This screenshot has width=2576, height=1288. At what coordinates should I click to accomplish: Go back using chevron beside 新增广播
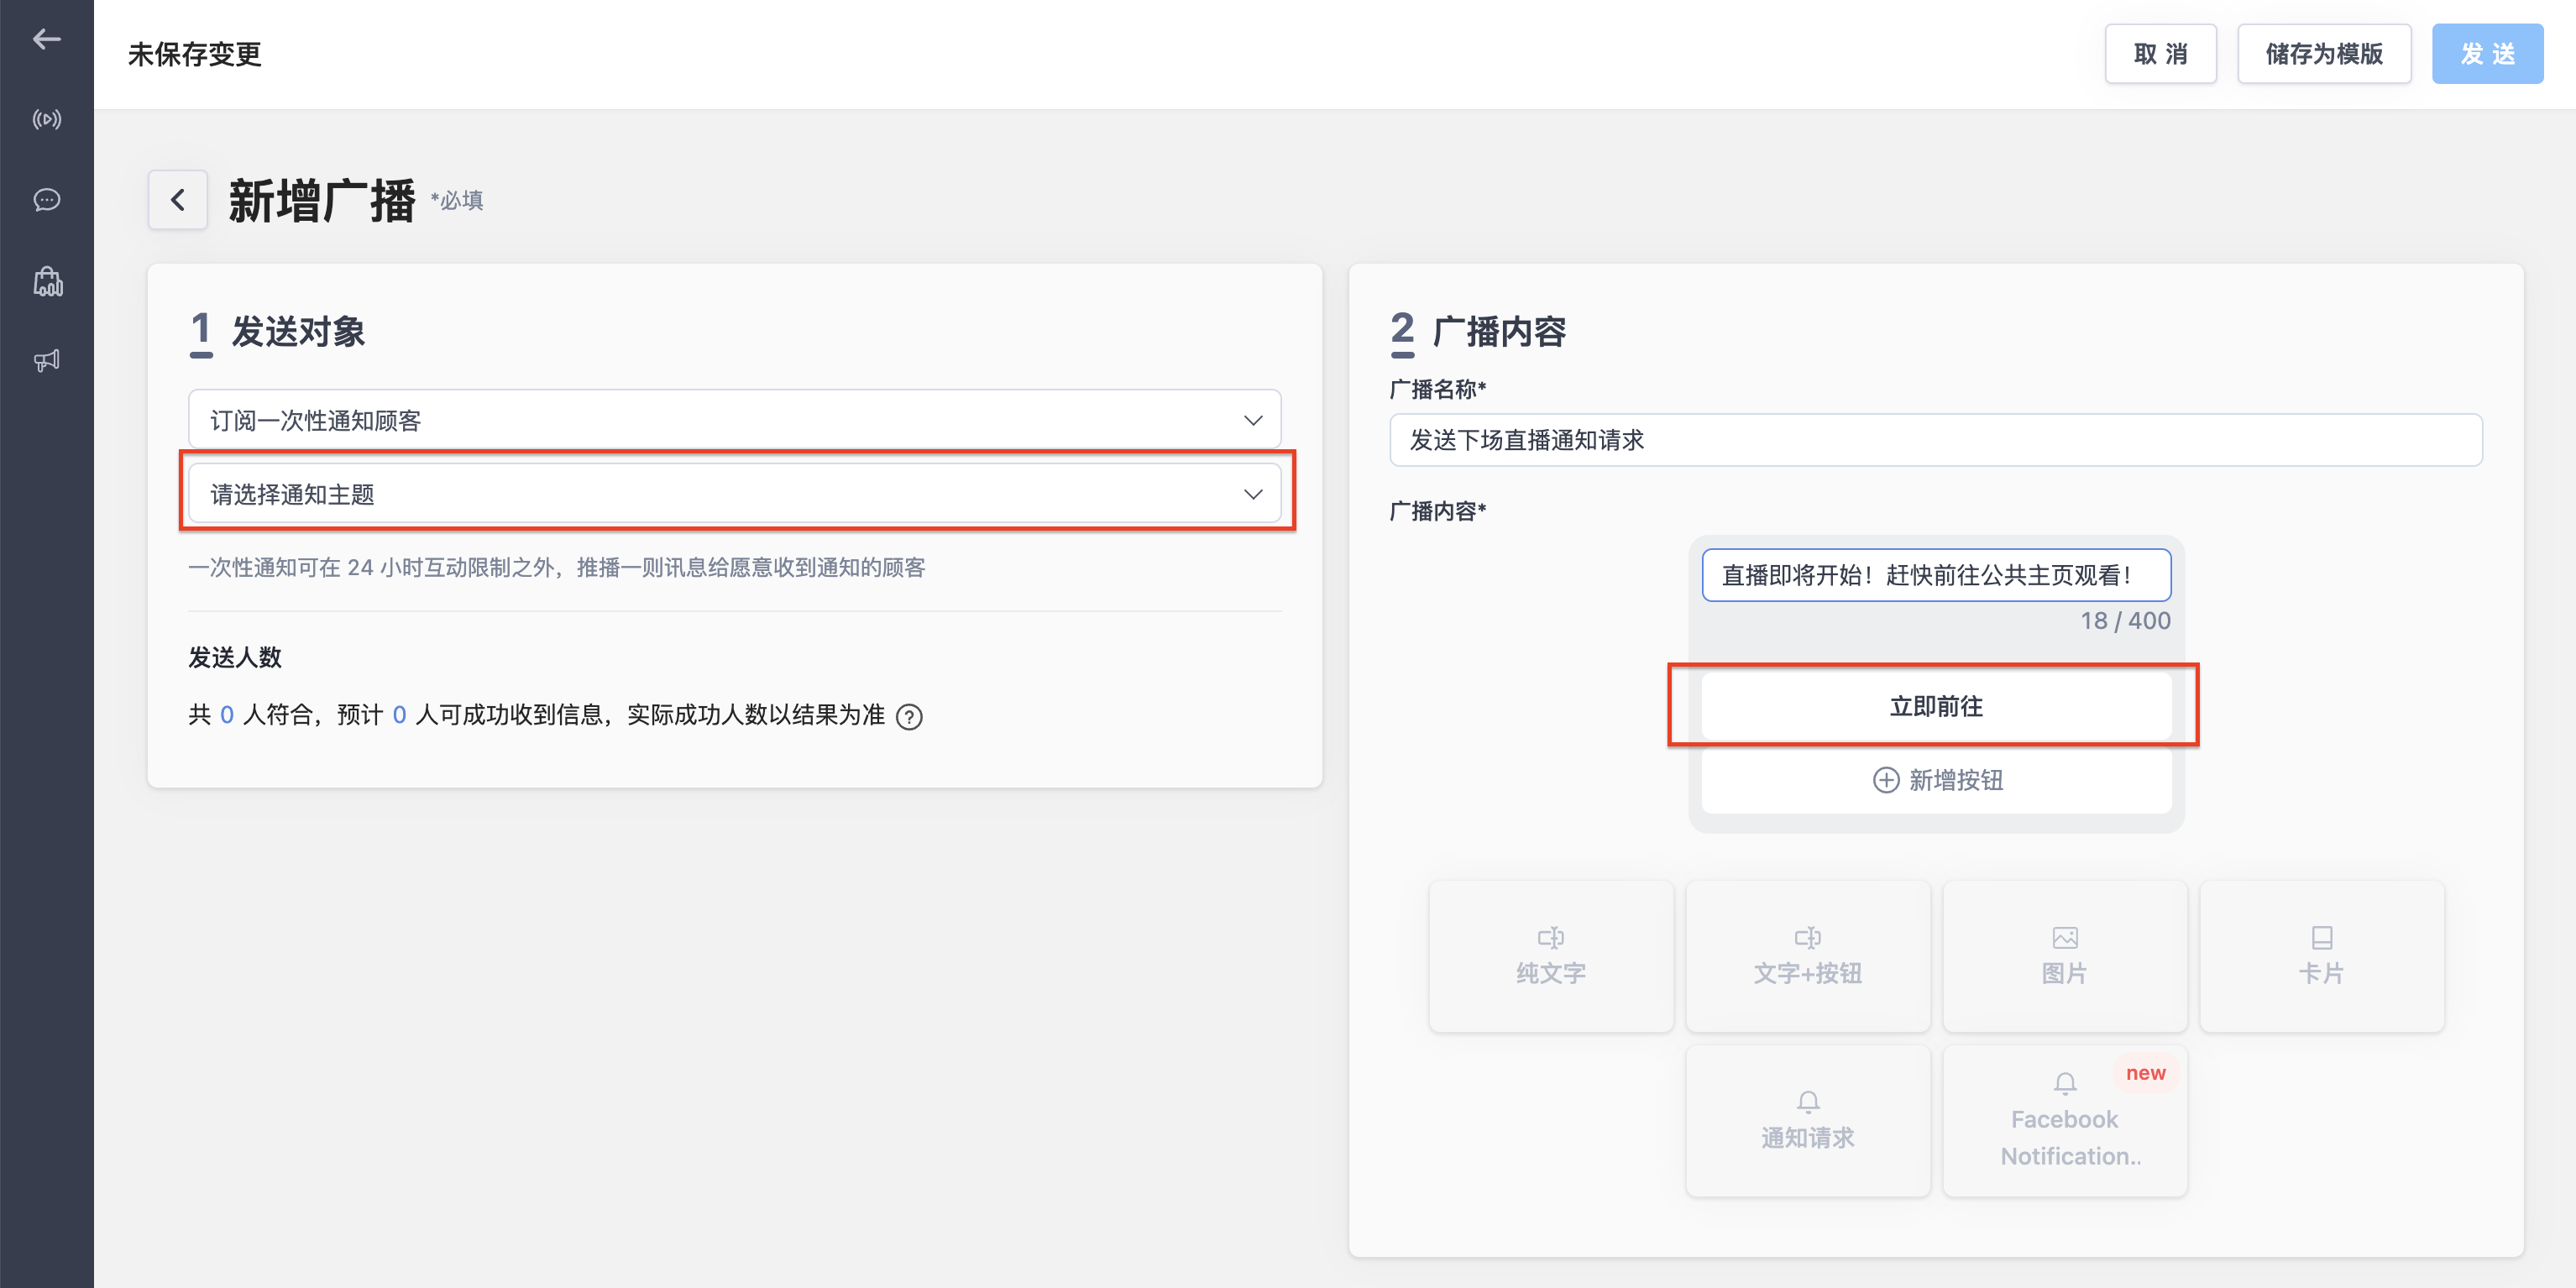(x=178, y=200)
